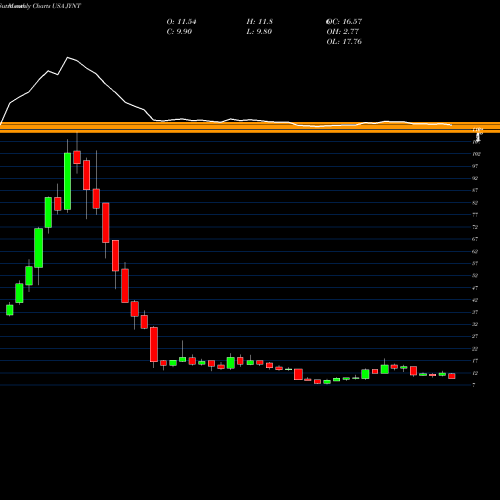Click the 'OH: 2.77' value
Screen dimensions: 500x500
(343, 32)
